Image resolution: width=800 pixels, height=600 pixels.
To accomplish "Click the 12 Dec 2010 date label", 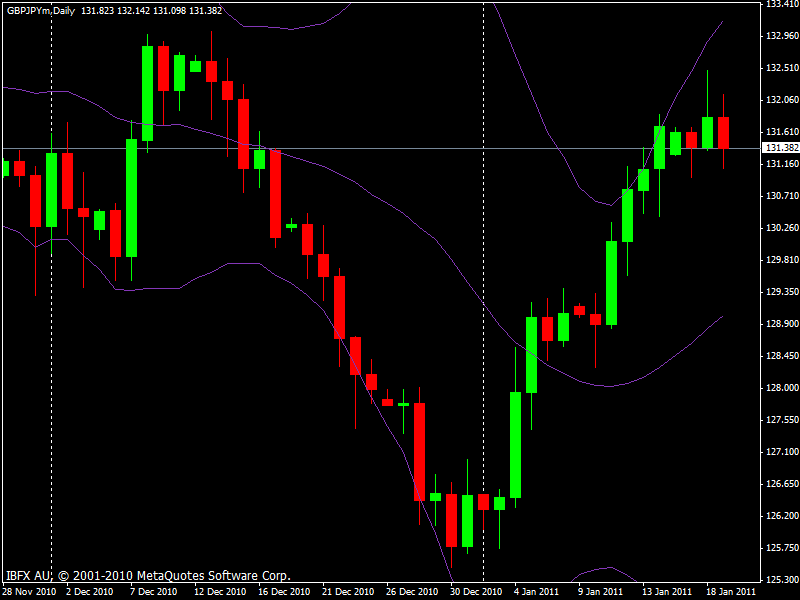I will pos(220,592).
